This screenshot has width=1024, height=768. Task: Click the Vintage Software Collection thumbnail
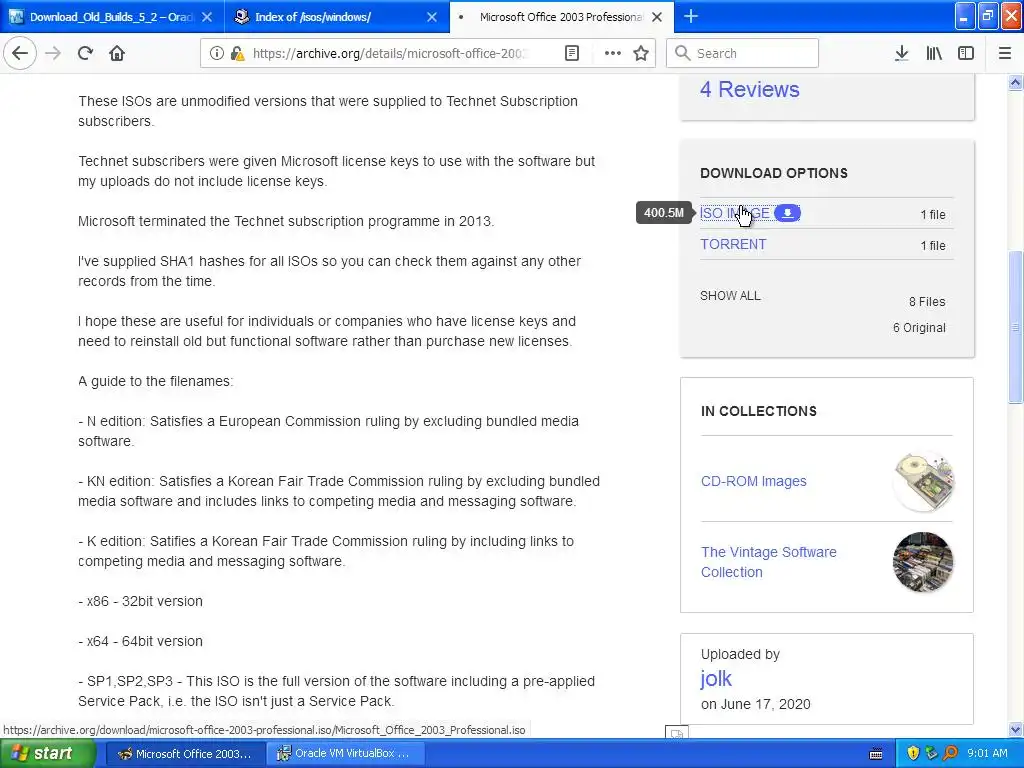click(923, 562)
